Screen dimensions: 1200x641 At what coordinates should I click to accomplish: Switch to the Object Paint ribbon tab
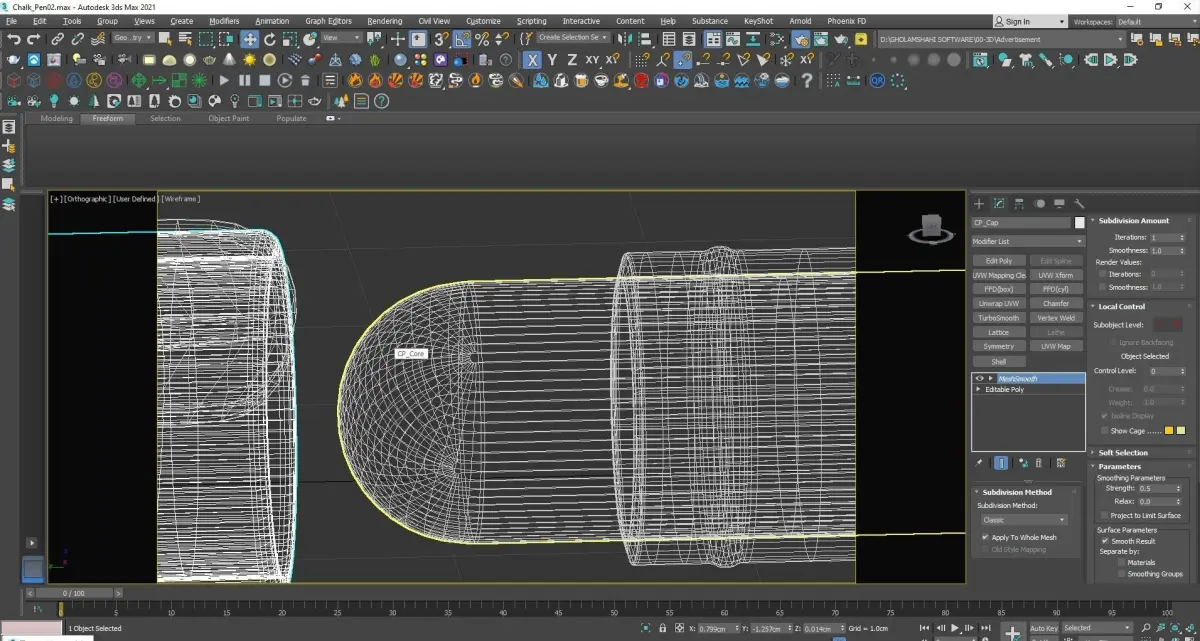click(x=228, y=119)
